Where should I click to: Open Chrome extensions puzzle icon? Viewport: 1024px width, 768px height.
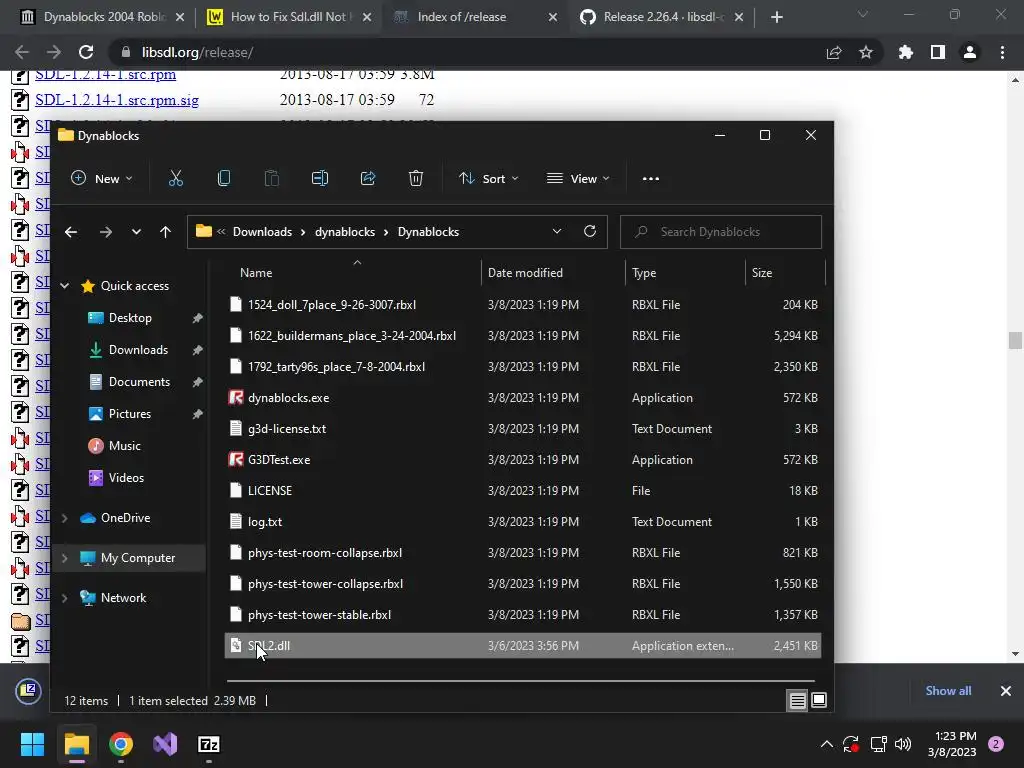tap(905, 52)
